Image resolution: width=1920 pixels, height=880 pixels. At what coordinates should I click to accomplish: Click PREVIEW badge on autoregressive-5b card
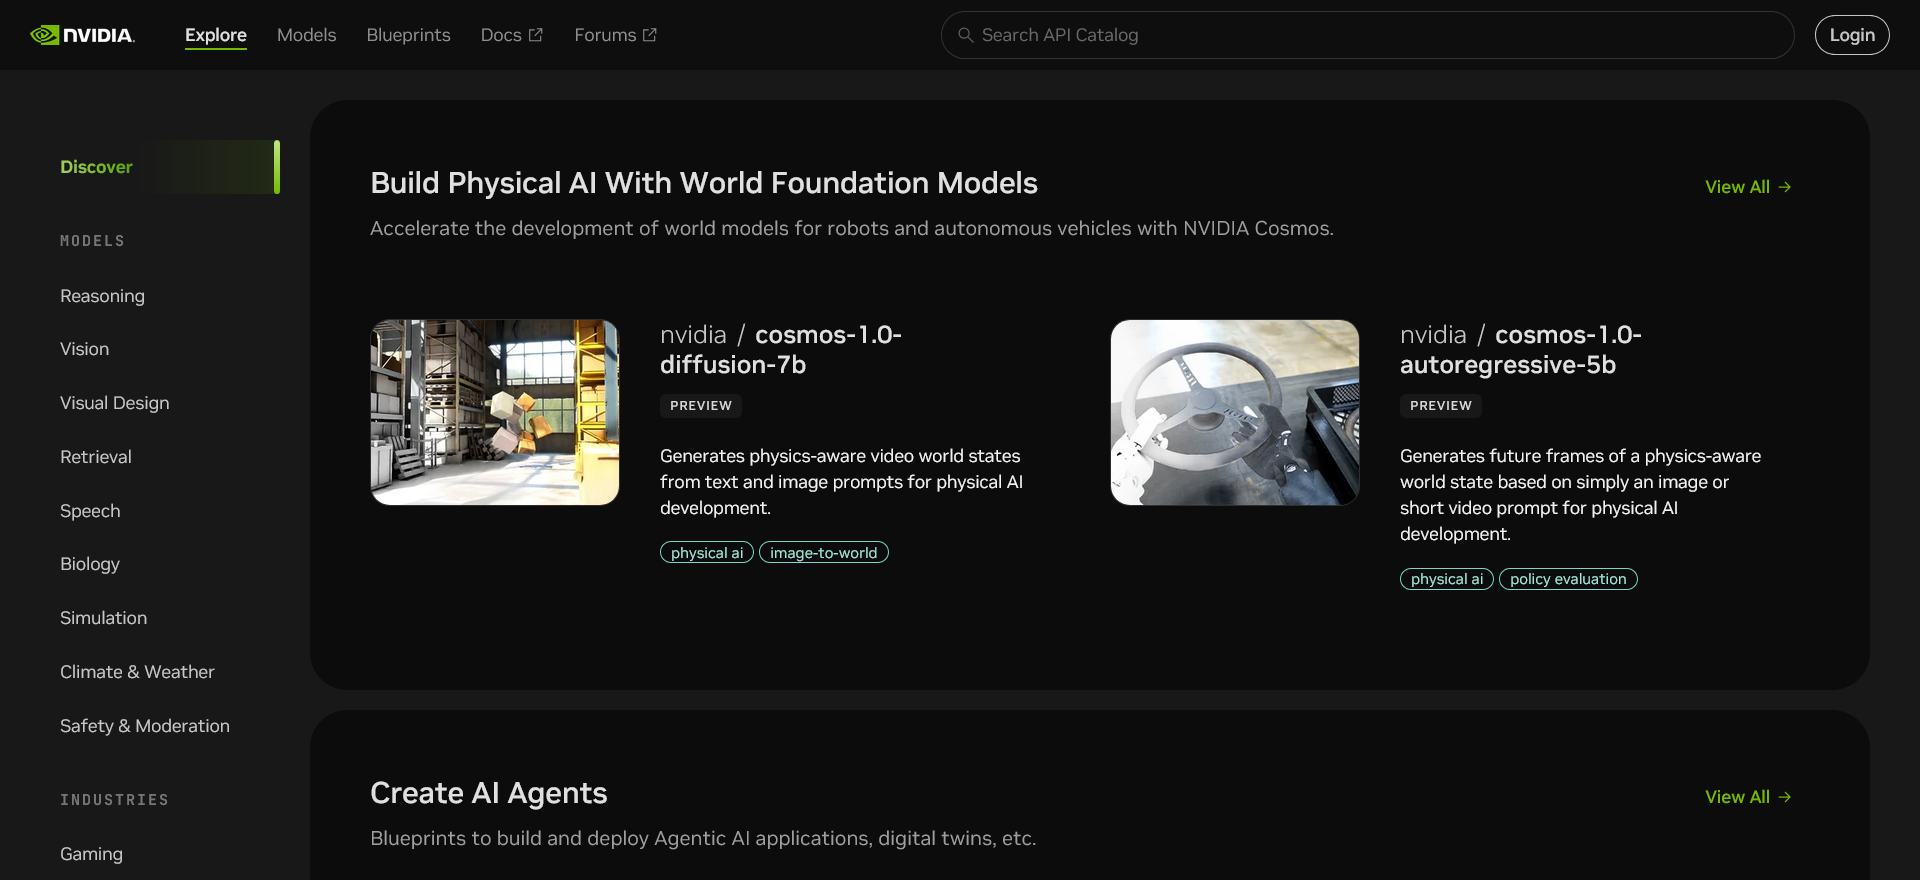click(x=1441, y=406)
